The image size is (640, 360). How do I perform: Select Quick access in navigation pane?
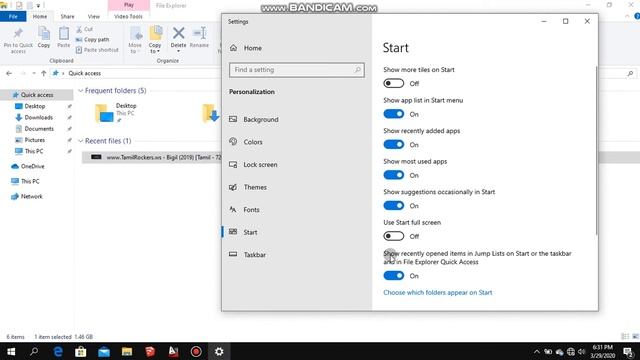37,95
